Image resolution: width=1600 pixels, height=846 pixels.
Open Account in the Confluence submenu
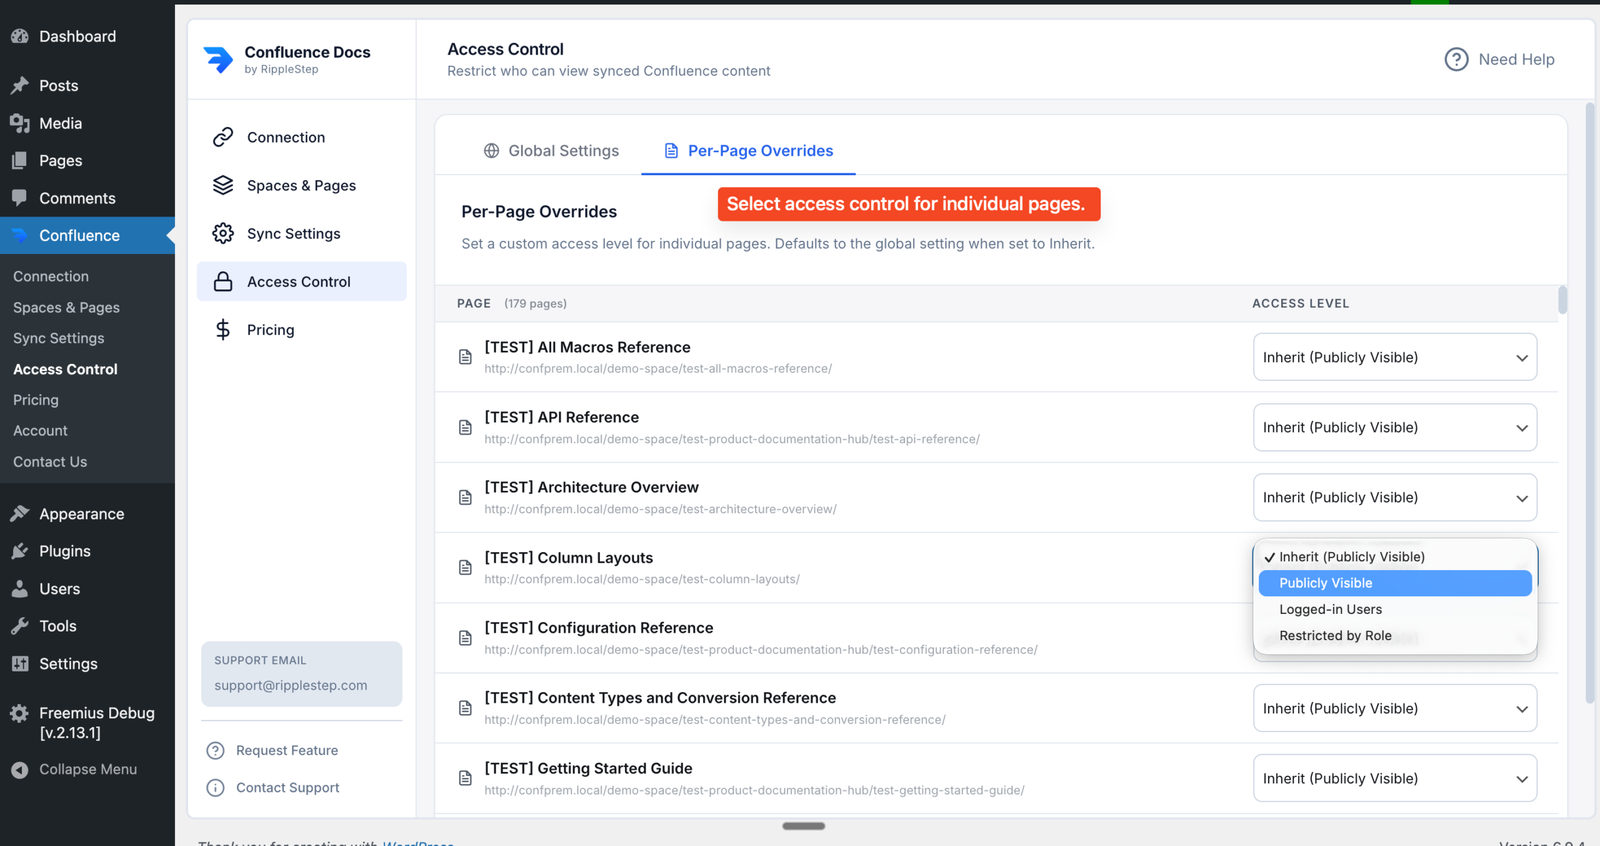(40, 431)
